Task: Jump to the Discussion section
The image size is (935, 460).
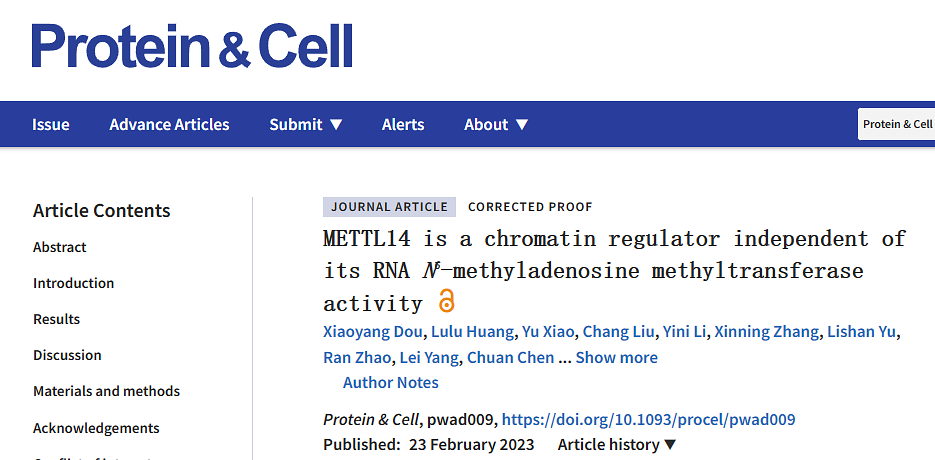Action: click(67, 355)
